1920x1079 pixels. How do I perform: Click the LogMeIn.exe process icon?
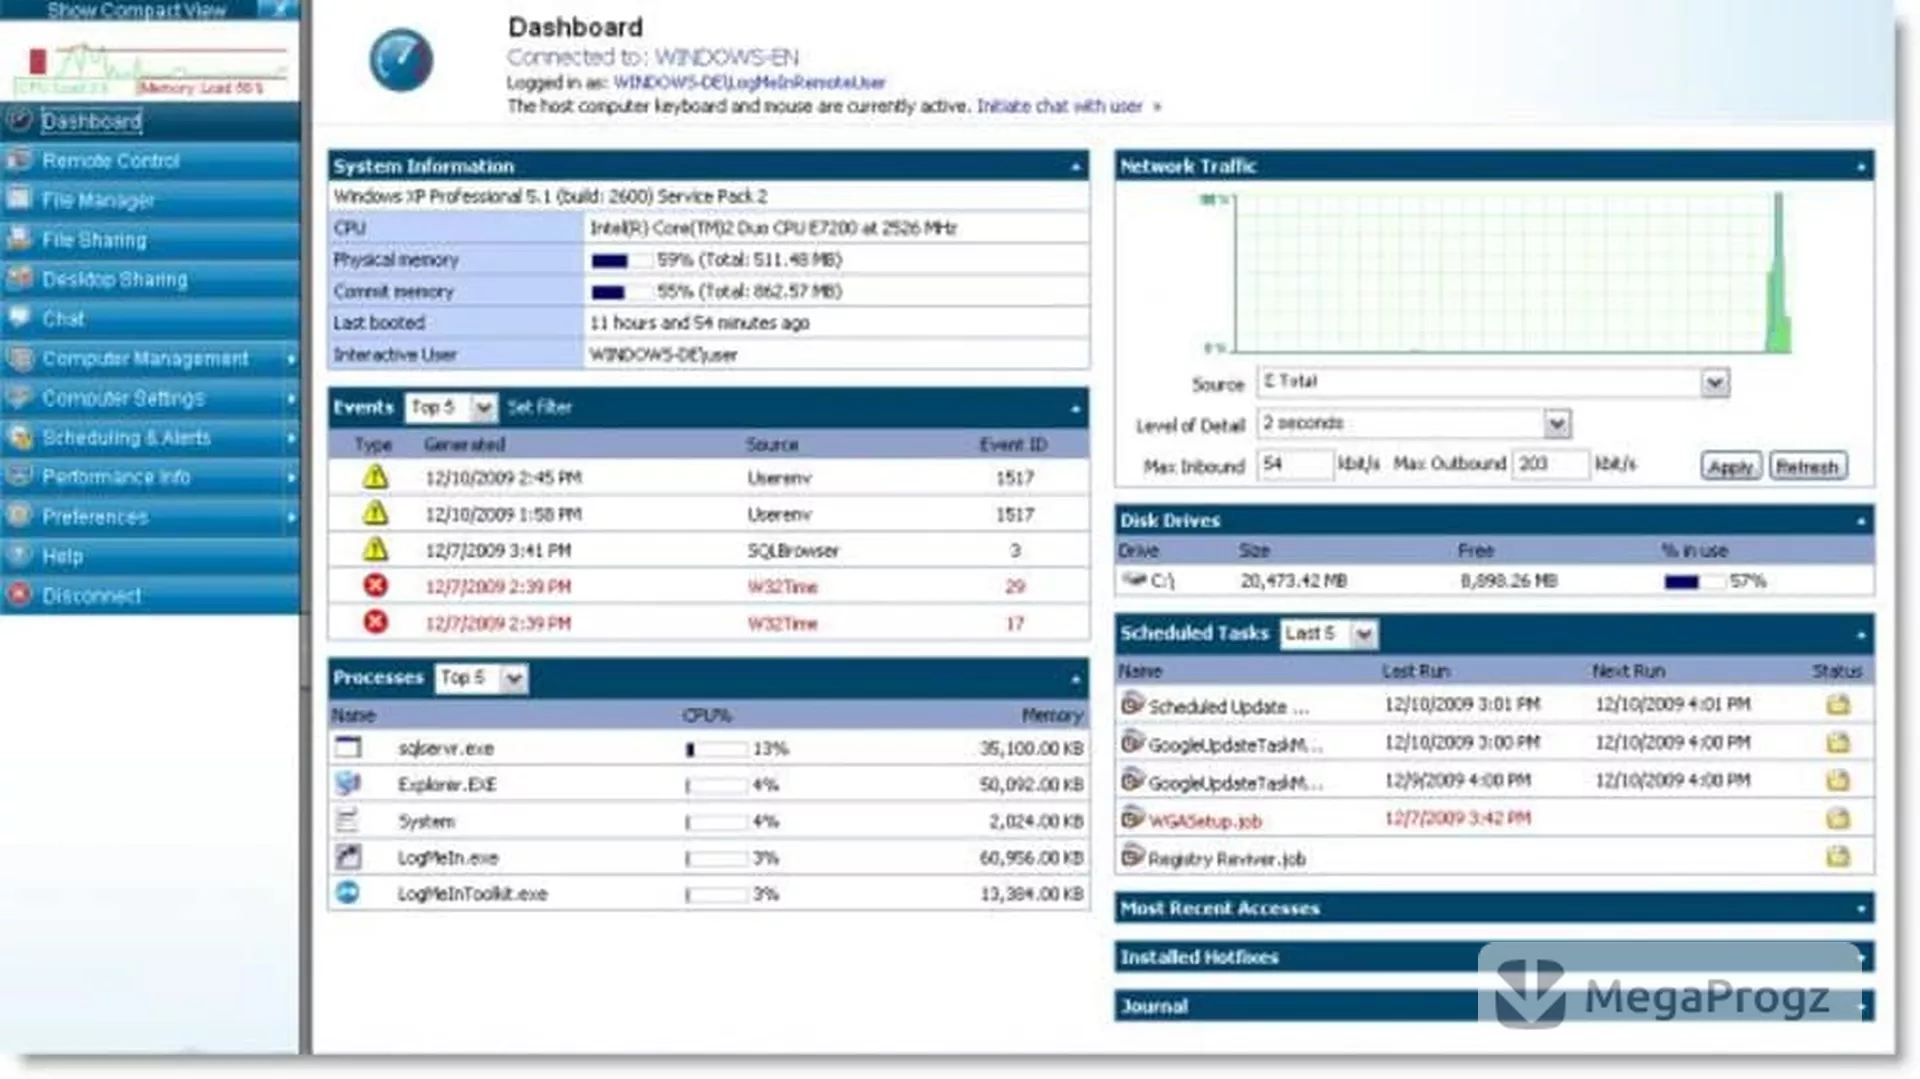pos(348,856)
